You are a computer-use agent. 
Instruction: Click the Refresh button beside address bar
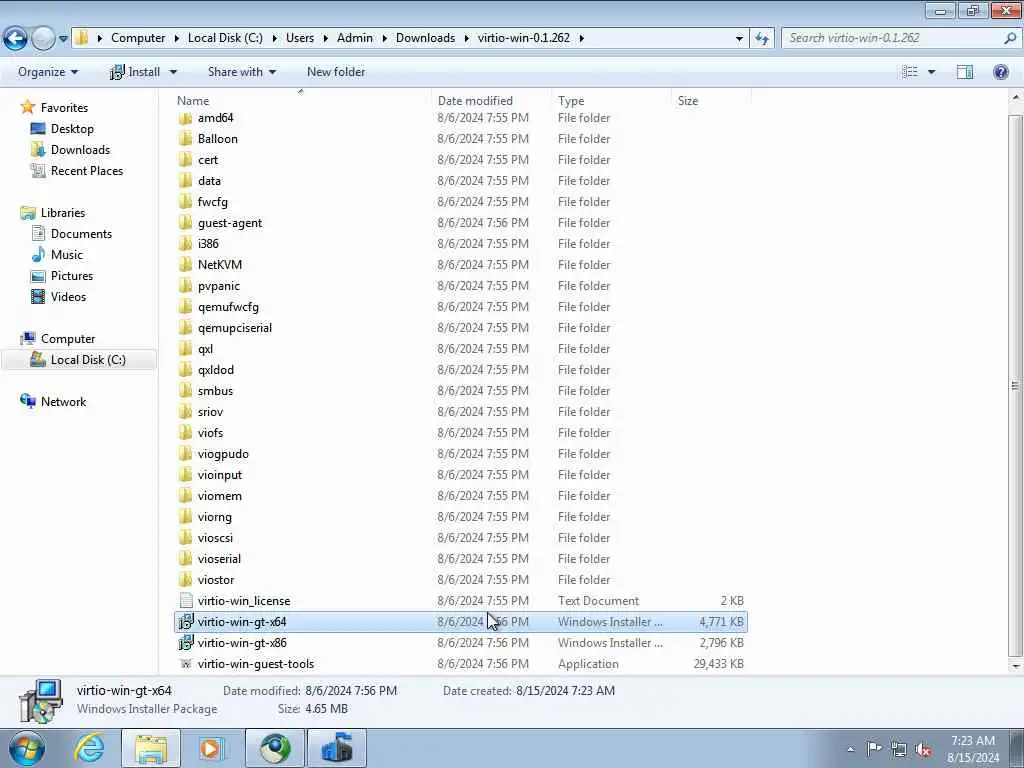click(x=761, y=39)
